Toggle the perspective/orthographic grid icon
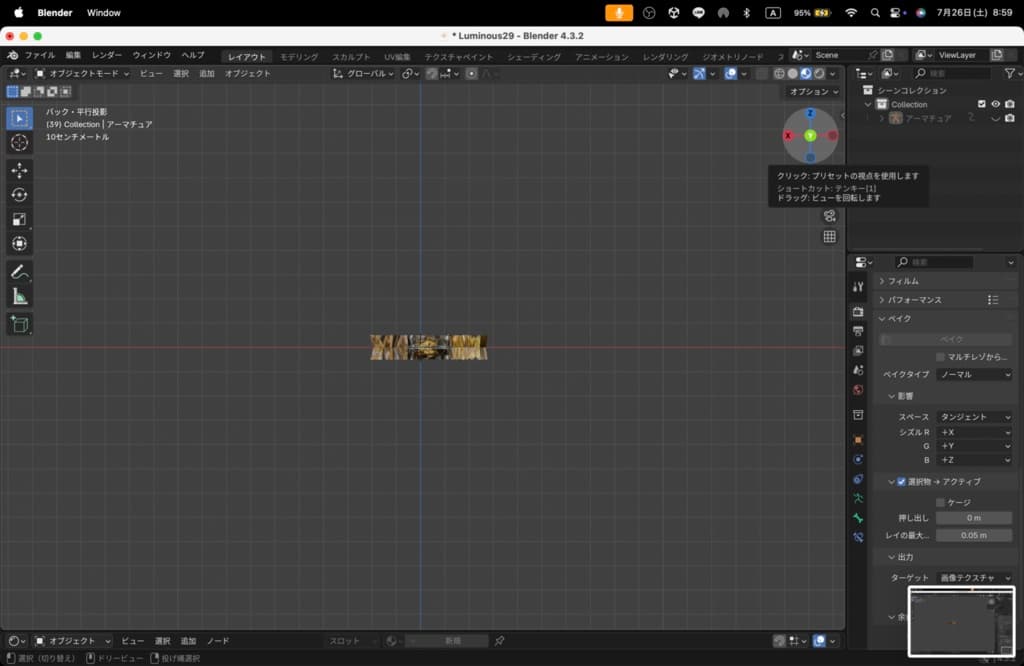This screenshot has width=1024, height=666. (x=829, y=237)
